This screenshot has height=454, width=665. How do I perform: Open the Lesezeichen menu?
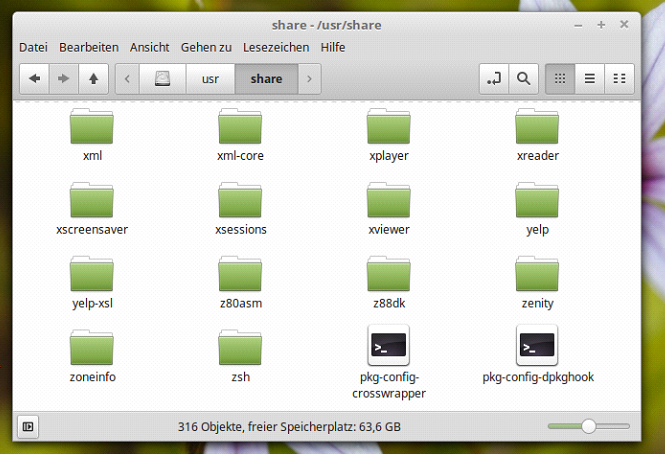[x=276, y=48]
